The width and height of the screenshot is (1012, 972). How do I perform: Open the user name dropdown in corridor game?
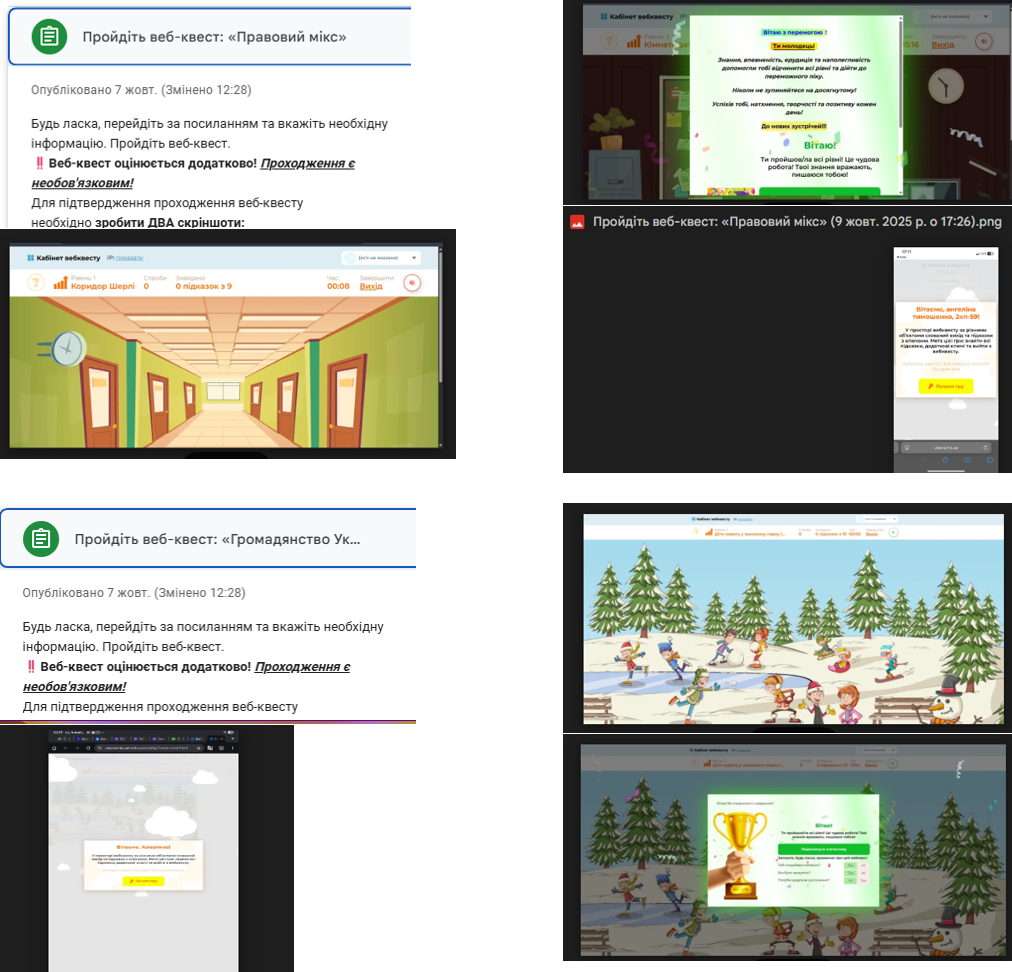(380, 257)
